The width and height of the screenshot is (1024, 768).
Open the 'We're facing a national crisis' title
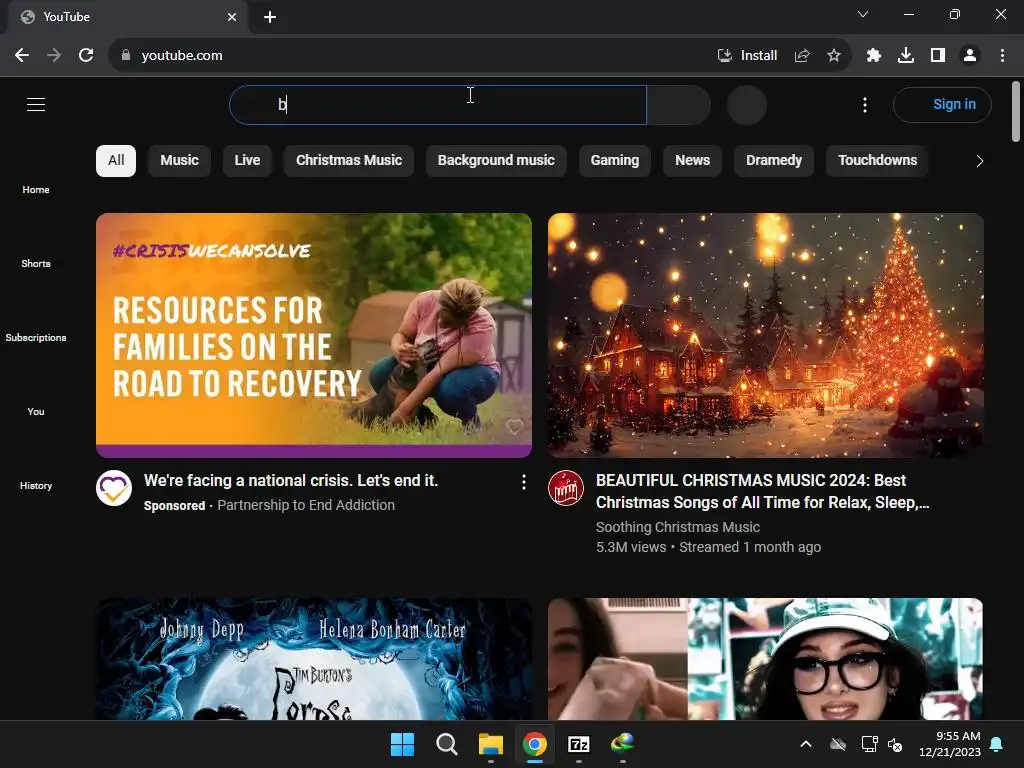point(291,481)
